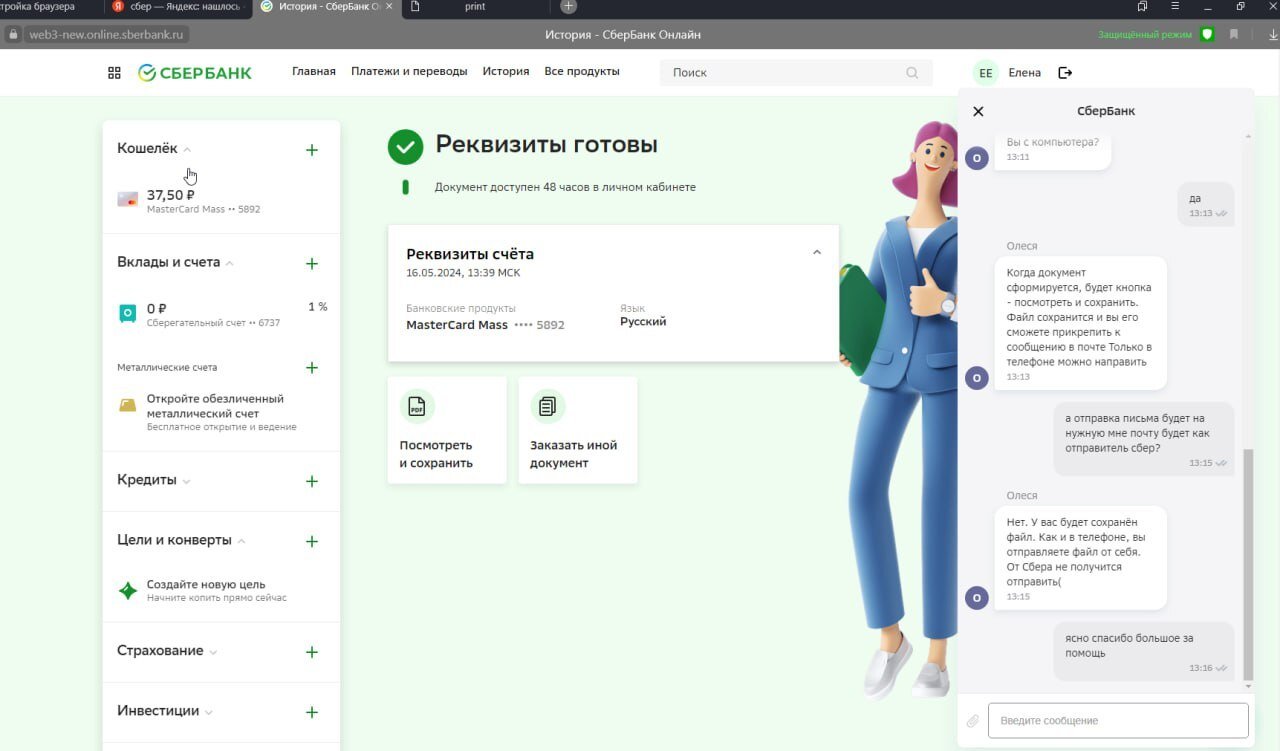Collapse the Кошелёк section
This screenshot has width=1280, height=751.
187,150
